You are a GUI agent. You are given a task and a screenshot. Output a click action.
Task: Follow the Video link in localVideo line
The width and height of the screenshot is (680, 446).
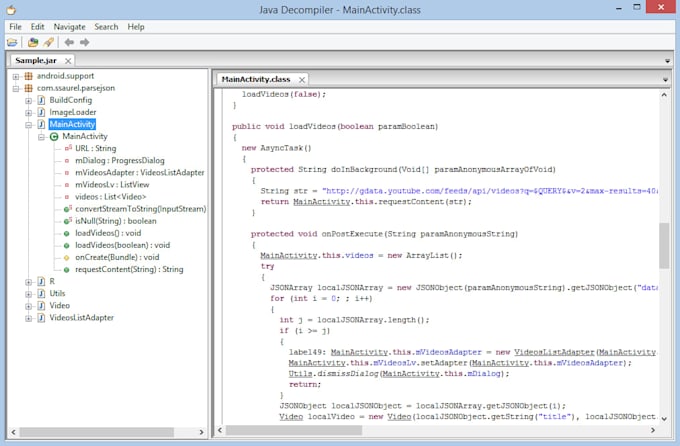[x=291, y=416]
